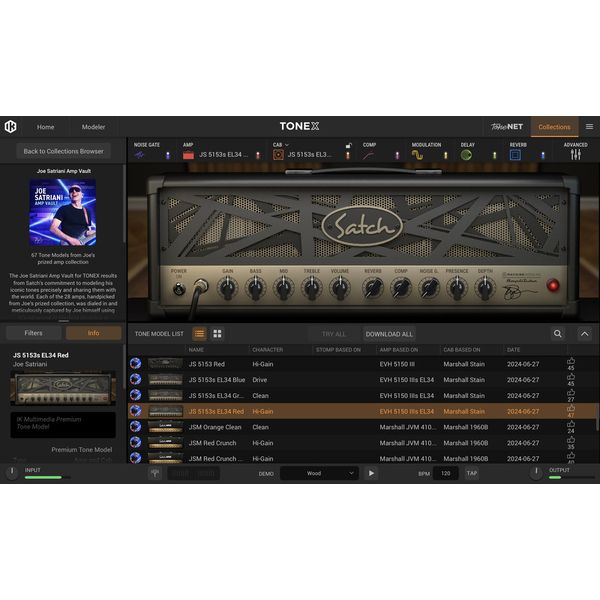Click the Try All button
The height and width of the screenshot is (600, 600).
334,334
